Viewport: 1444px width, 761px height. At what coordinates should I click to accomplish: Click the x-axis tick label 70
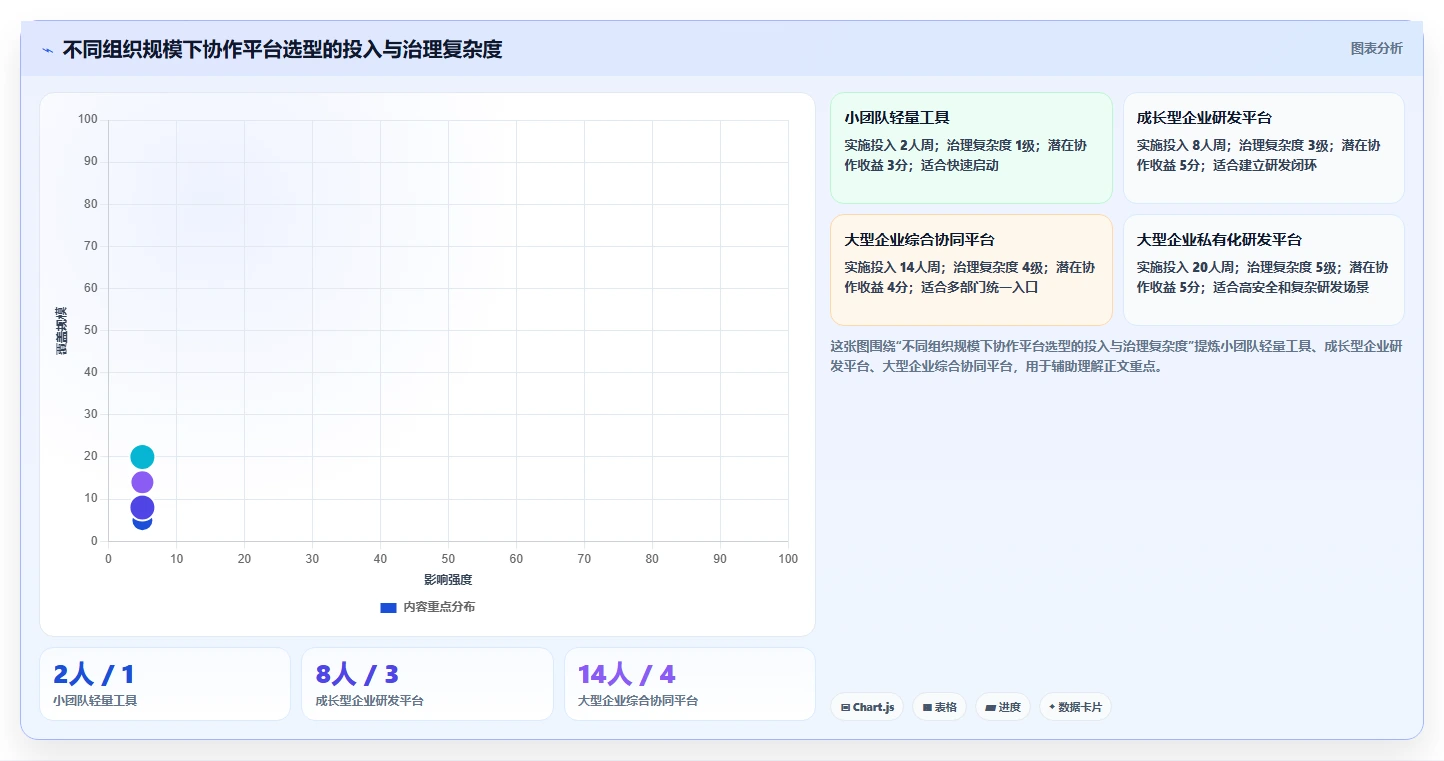coord(584,559)
